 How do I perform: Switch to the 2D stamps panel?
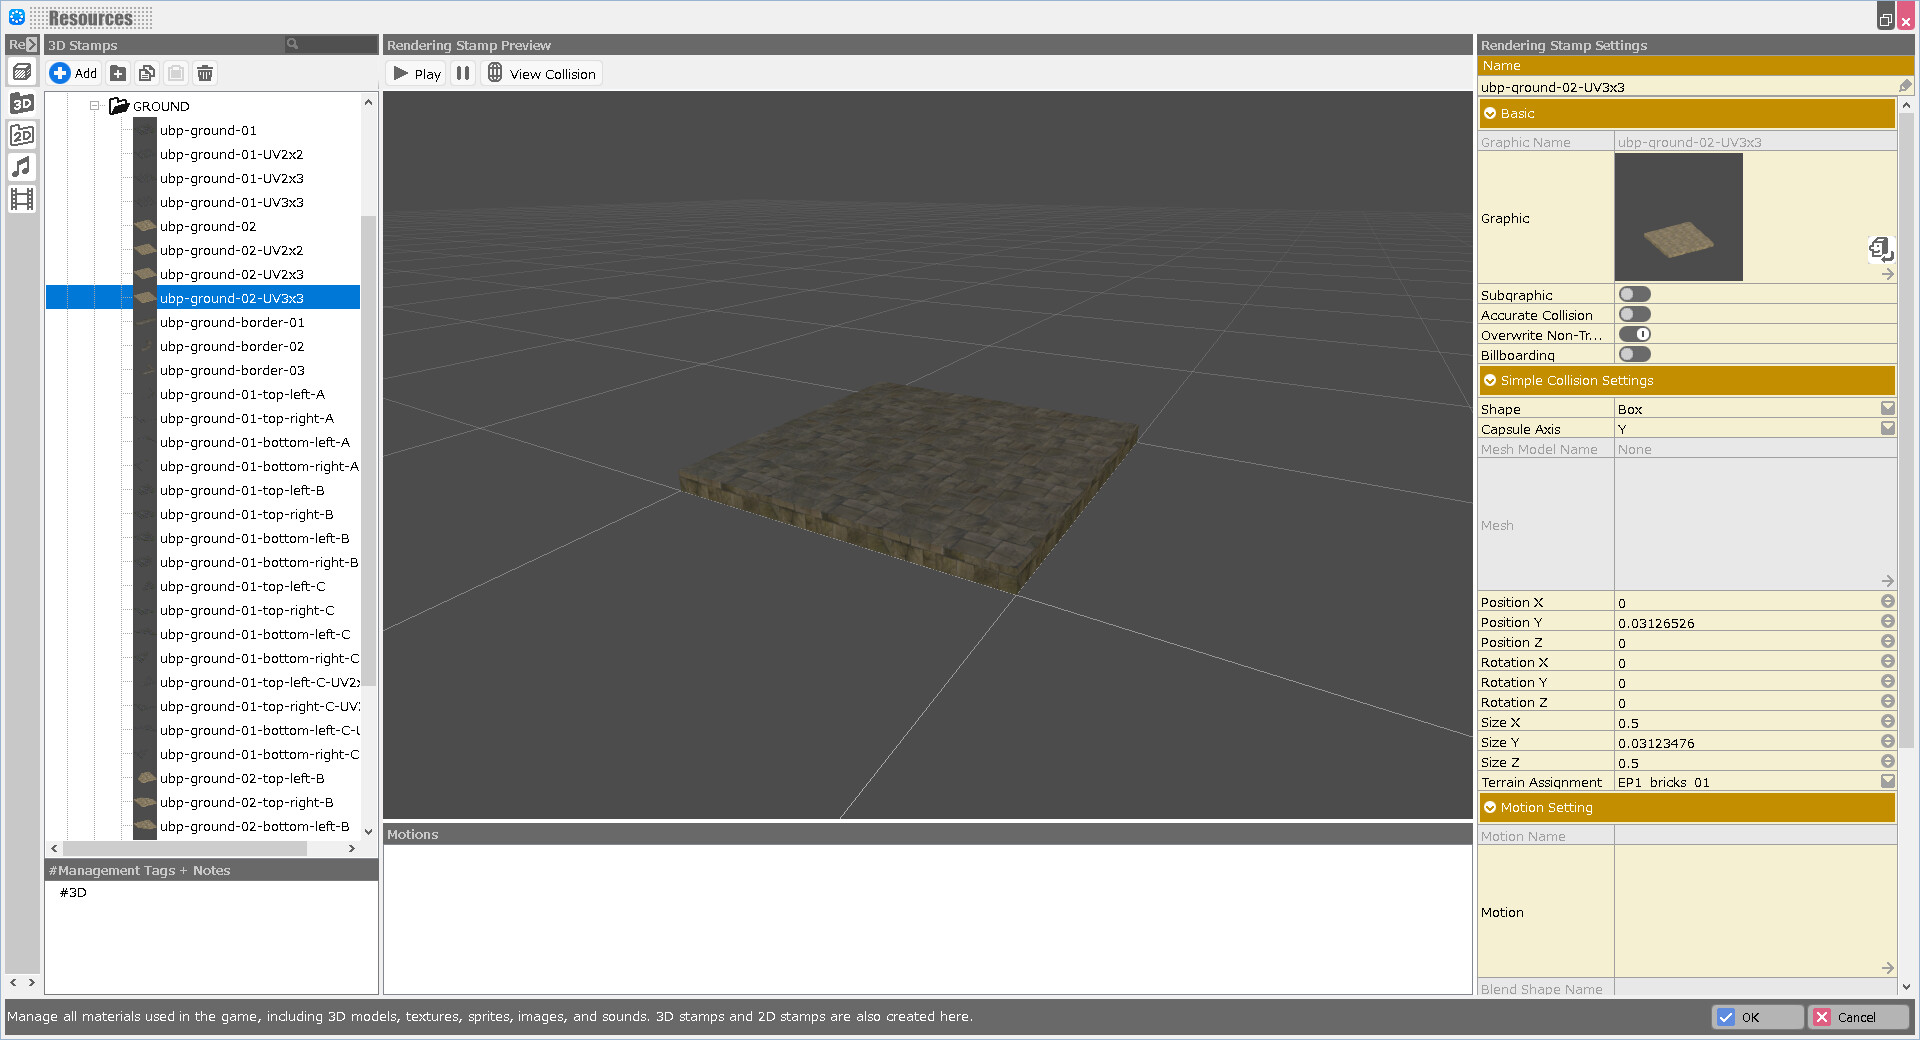point(21,135)
